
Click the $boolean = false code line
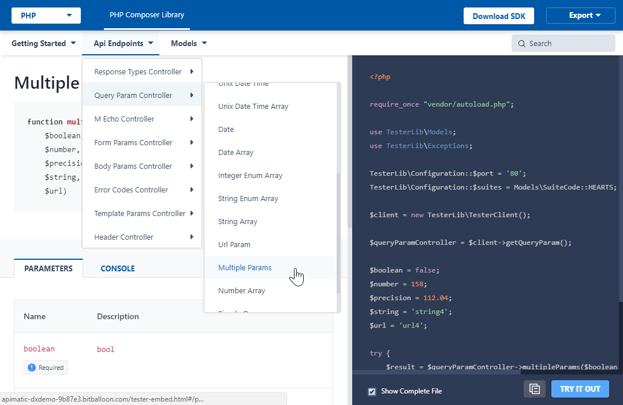(x=404, y=270)
